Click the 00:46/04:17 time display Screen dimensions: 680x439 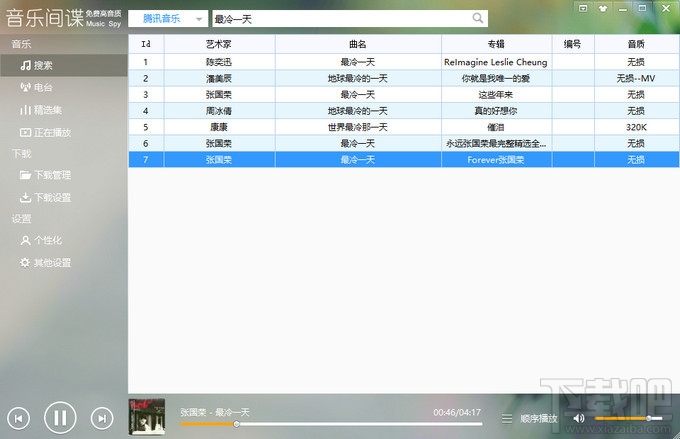click(457, 412)
